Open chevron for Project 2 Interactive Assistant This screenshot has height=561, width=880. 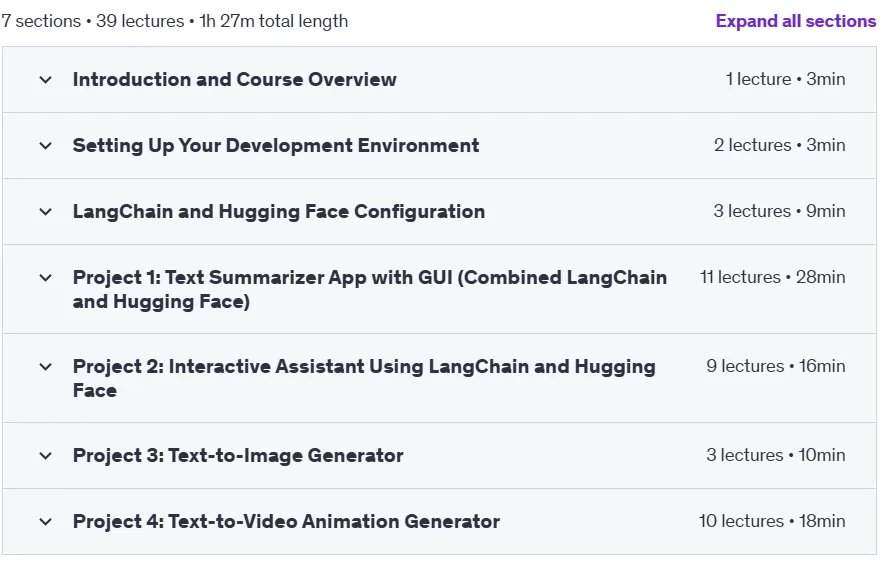tap(45, 367)
